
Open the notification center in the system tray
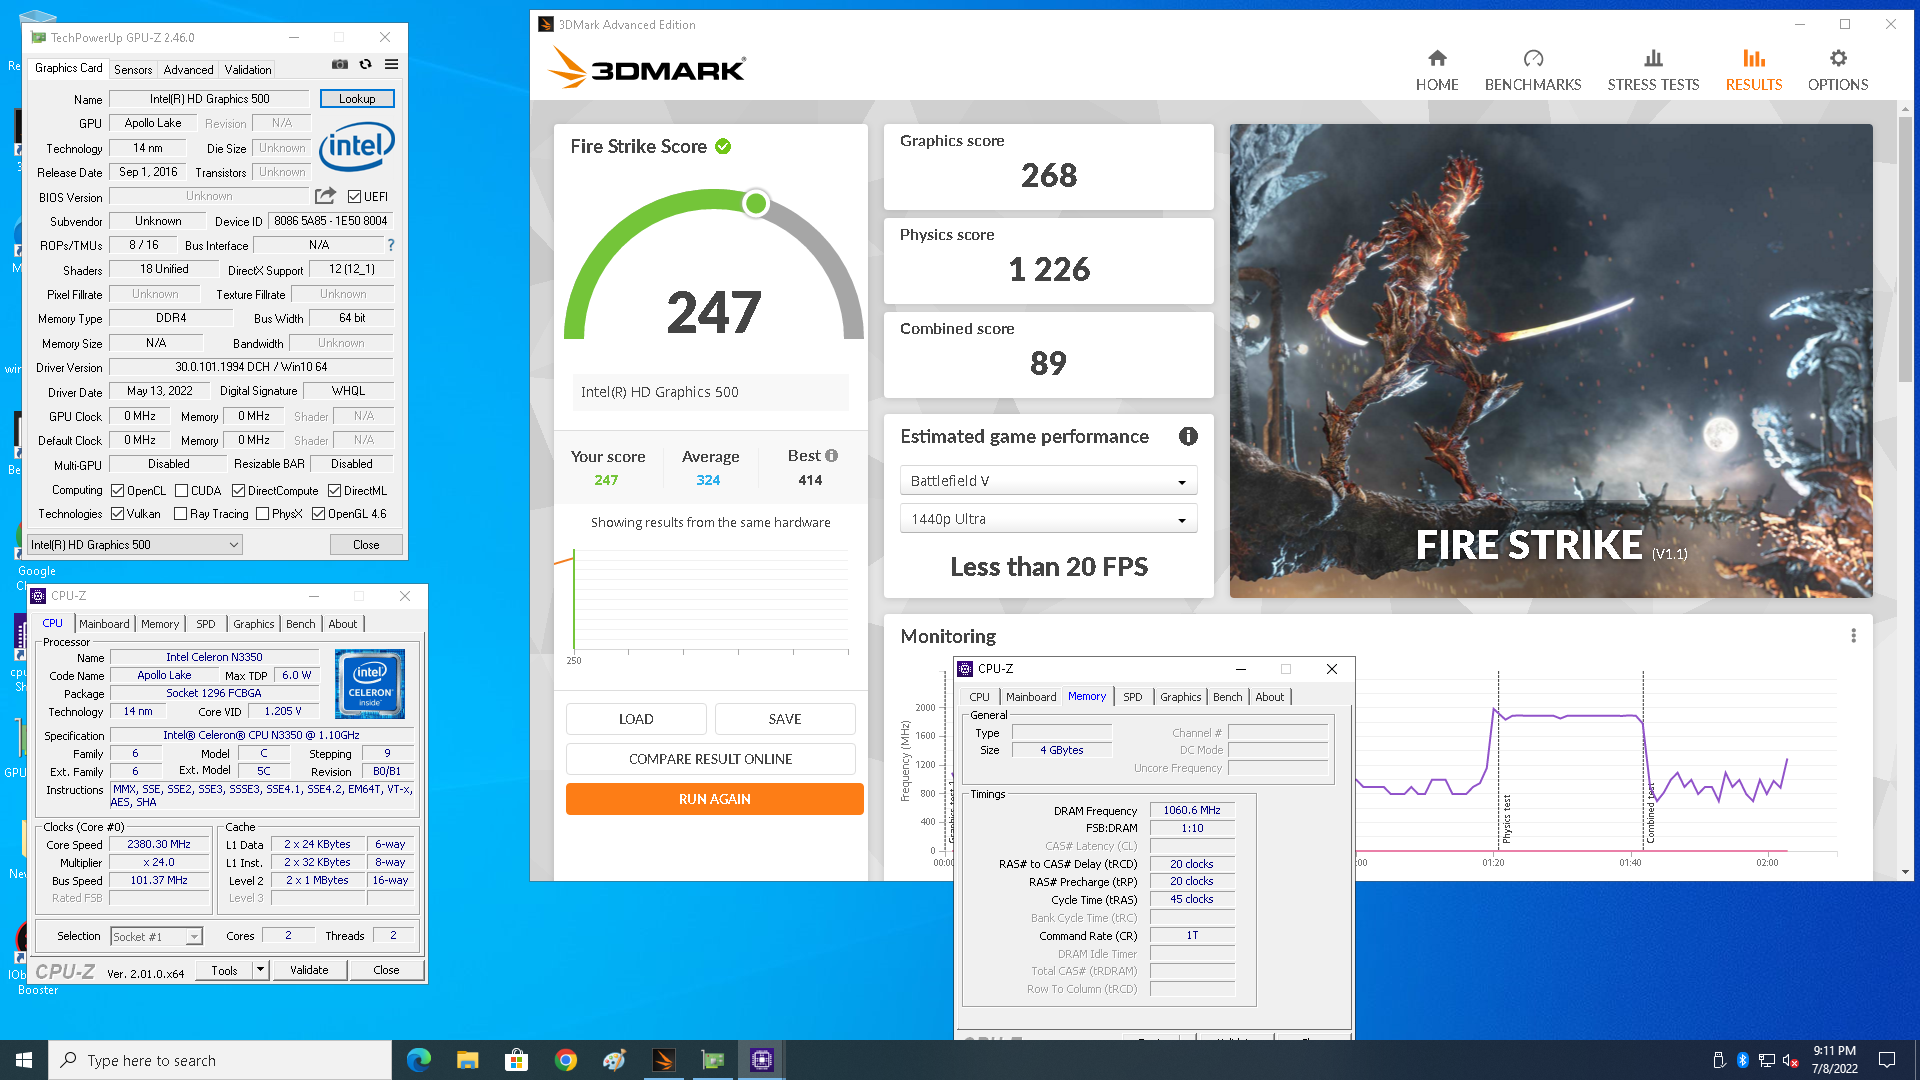[1887, 1060]
